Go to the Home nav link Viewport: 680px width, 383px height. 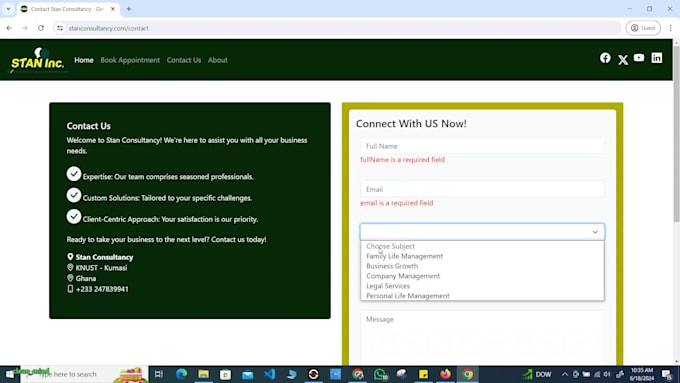click(84, 60)
